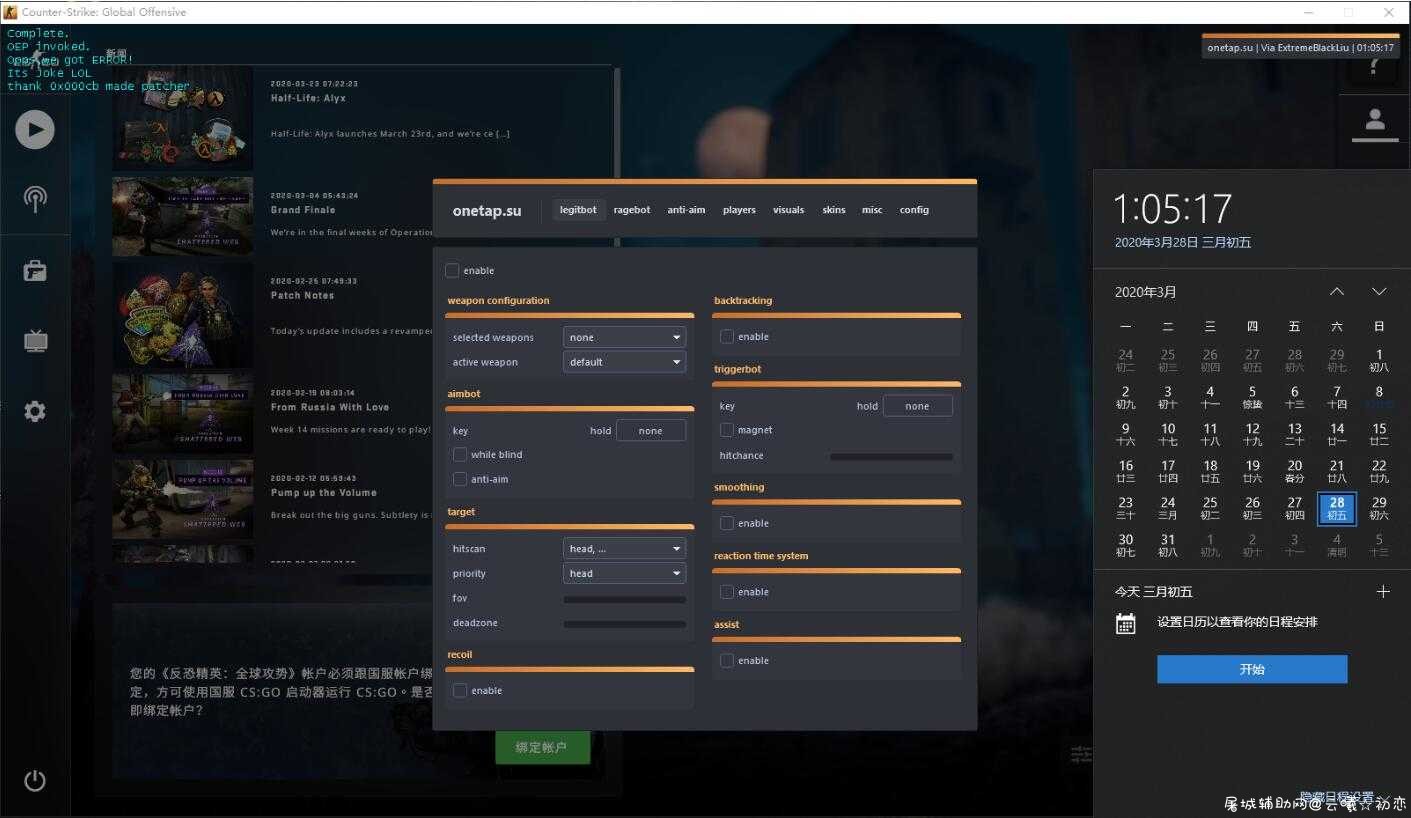This screenshot has height=818, width=1411.
Task: Enable the backtracking checkbox
Action: coord(727,337)
